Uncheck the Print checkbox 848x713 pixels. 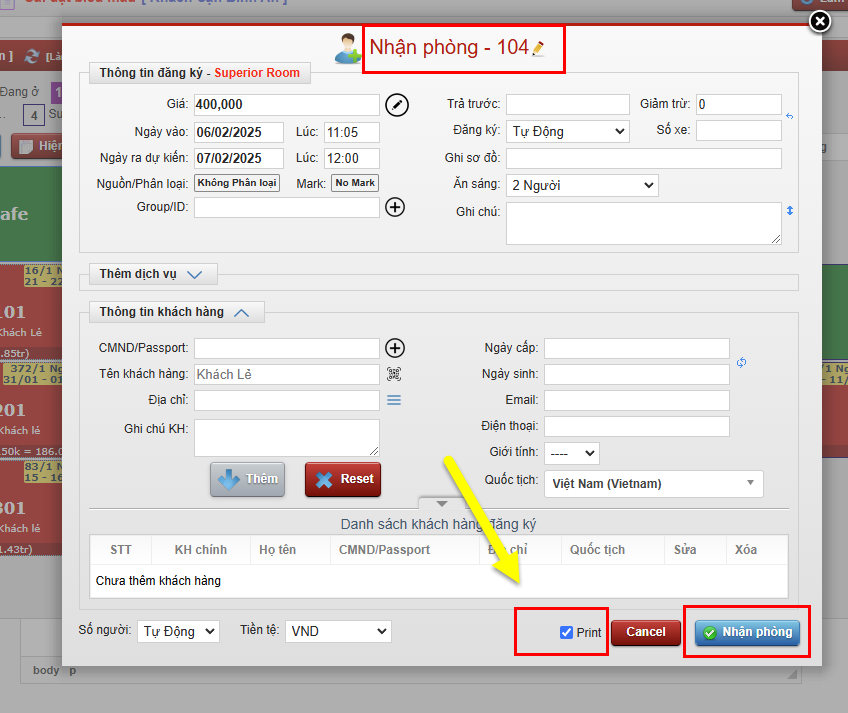coord(566,633)
